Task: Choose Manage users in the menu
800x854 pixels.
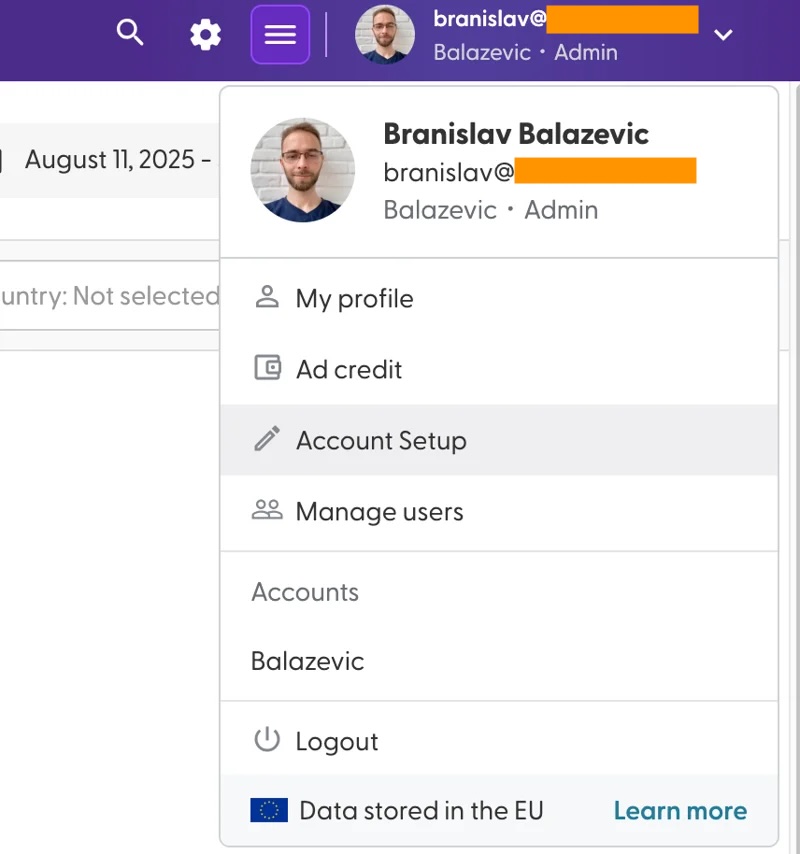Action: (499, 511)
